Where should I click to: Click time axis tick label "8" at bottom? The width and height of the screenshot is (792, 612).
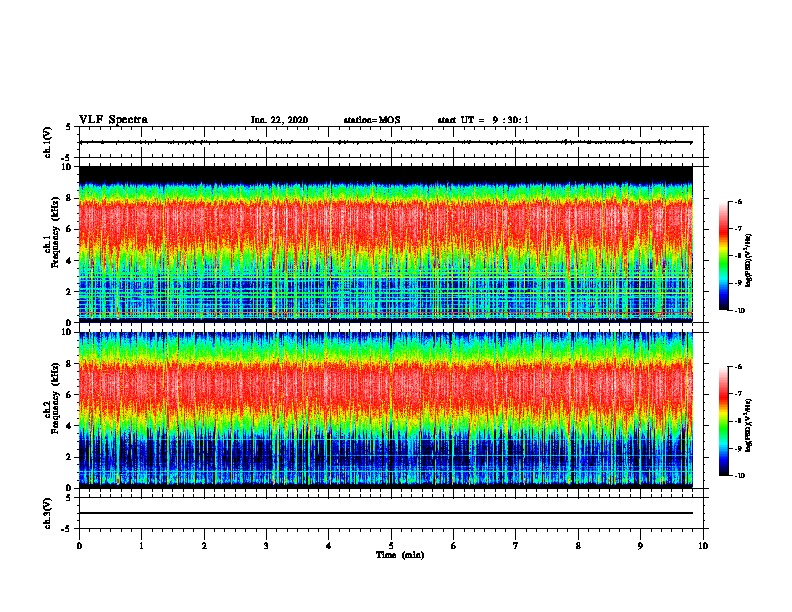(578, 546)
